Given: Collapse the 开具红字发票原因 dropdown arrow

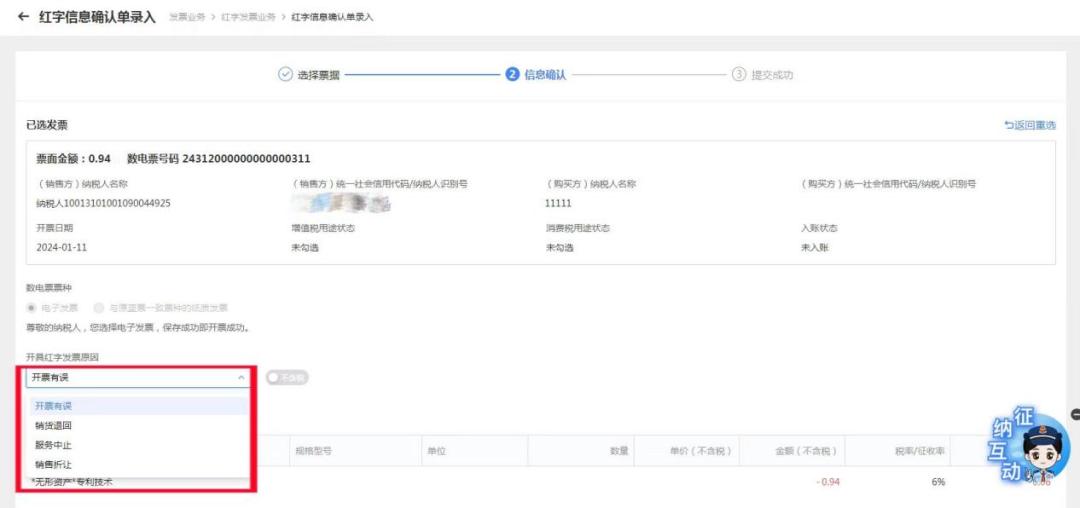Looking at the screenshot, I should pos(240,377).
